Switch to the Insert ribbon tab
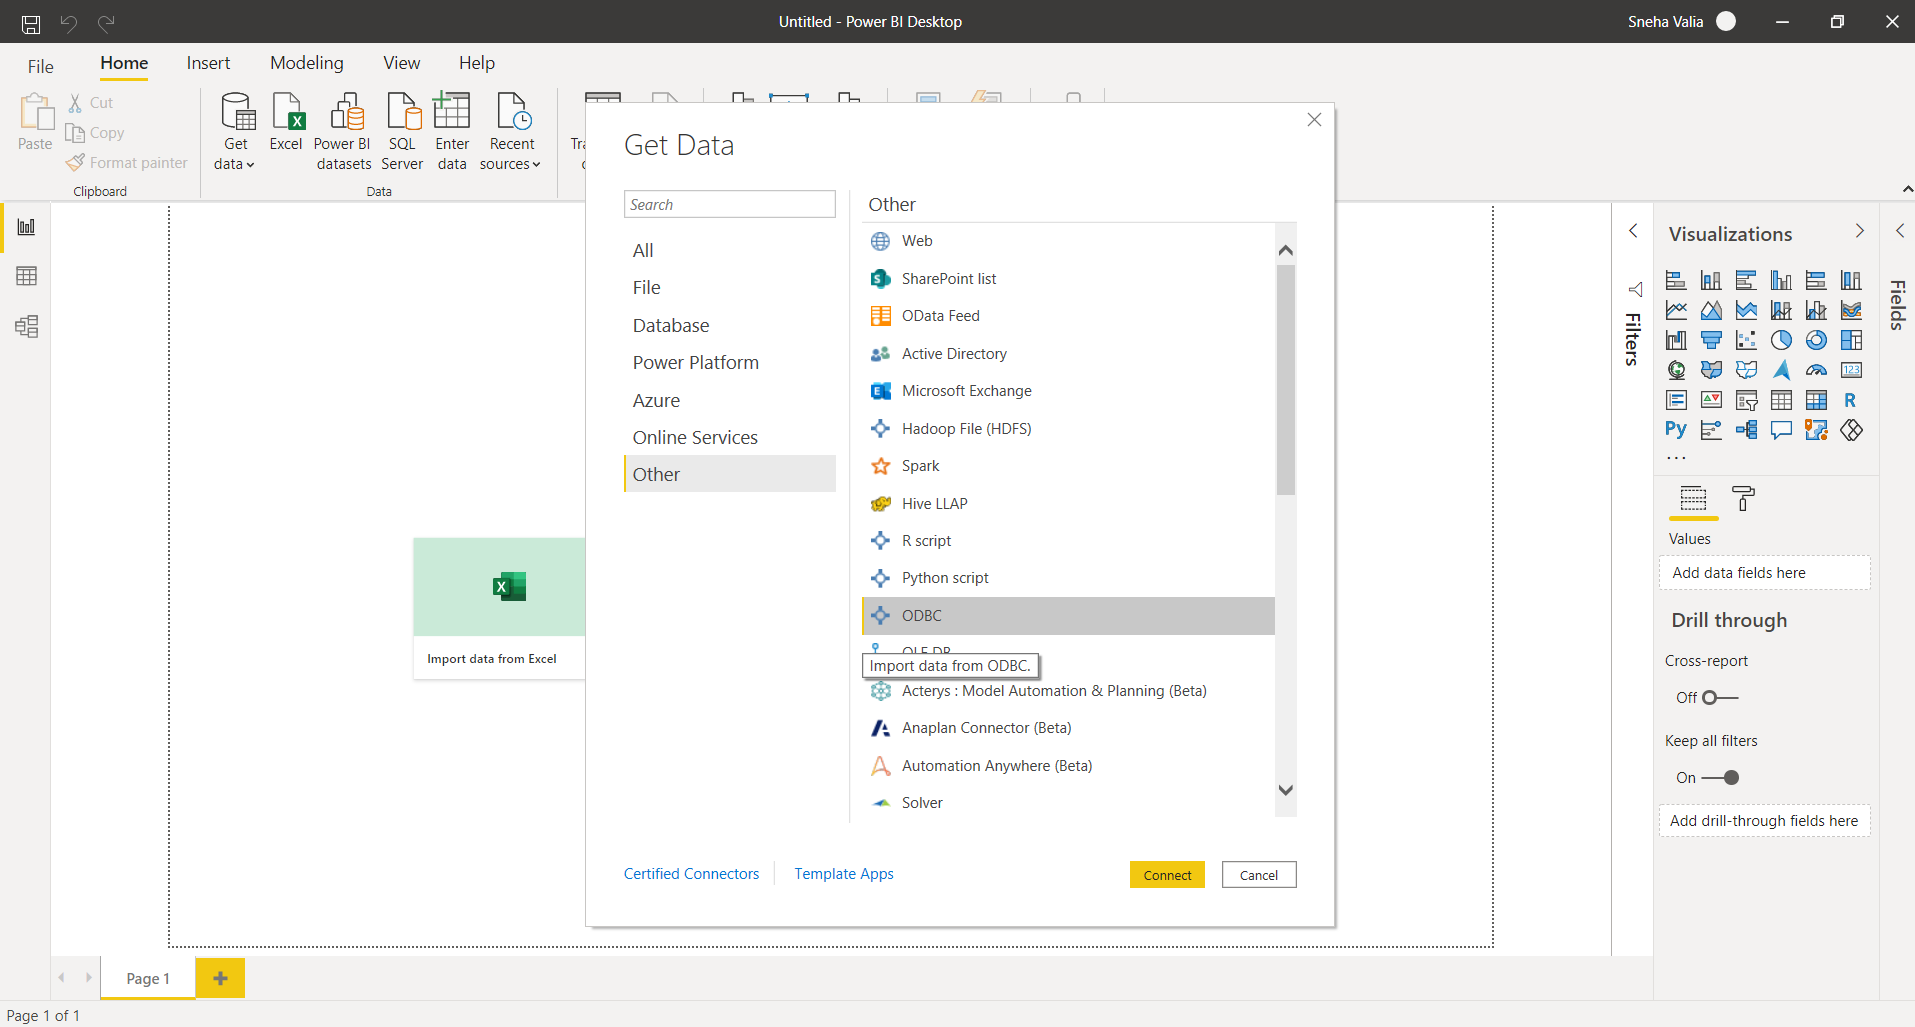The width and height of the screenshot is (1915, 1027). 208,63
